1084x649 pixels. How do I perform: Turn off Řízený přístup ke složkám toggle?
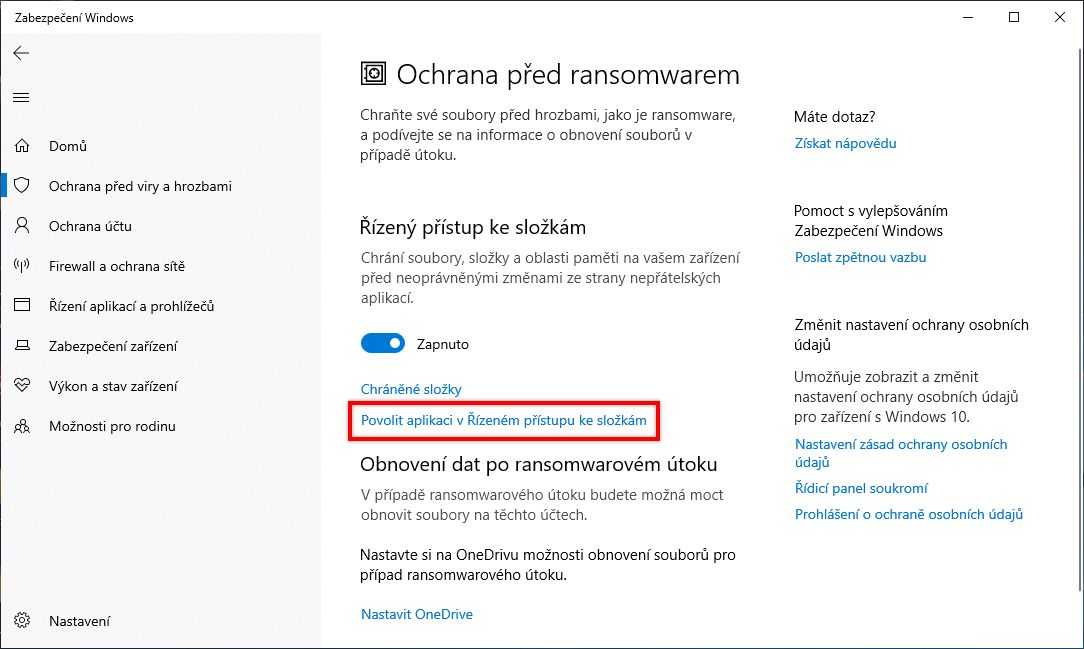[383, 344]
